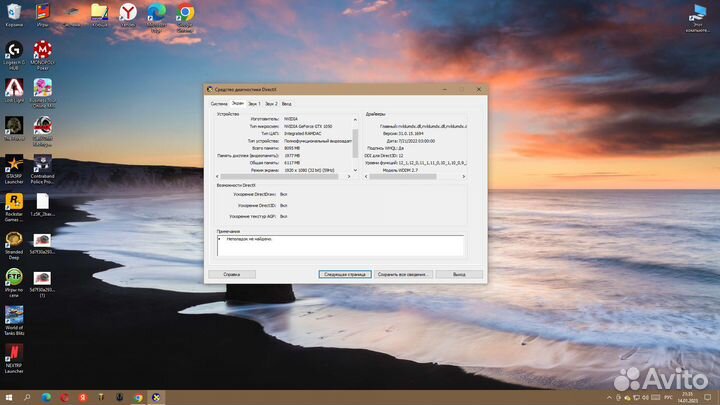Launch Stranded Deep desktop shortcut
This screenshot has width=720, height=405.
14,245
